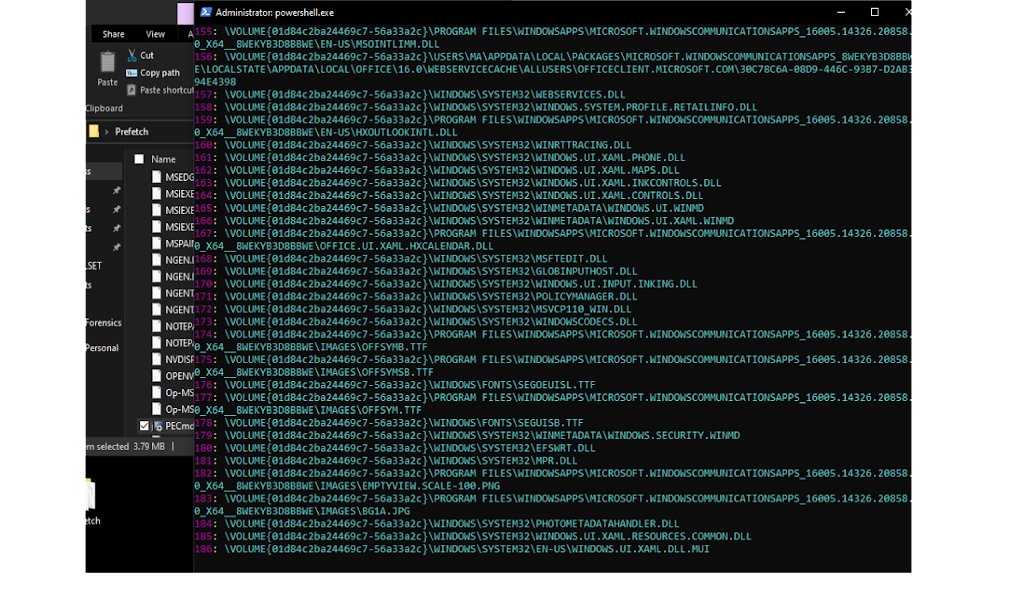Toggle the select-all checkbox beside Name
This screenshot has width=1024, height=606.
coord(139,159)
